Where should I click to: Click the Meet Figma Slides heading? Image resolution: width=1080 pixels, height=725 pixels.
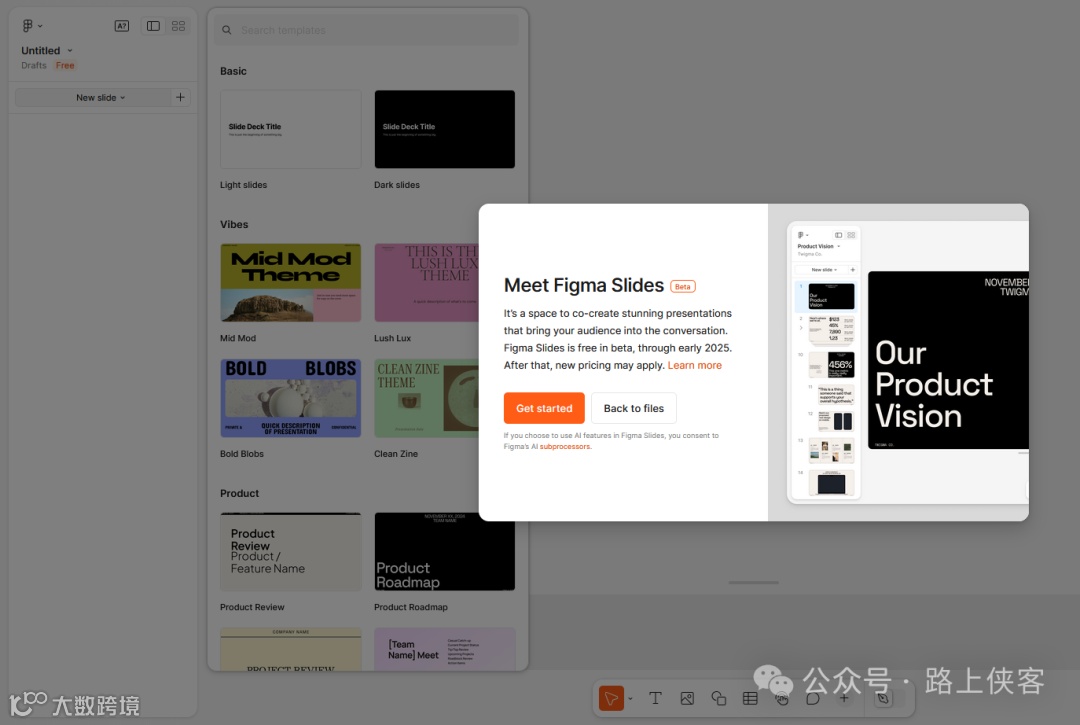click(583, 285)
